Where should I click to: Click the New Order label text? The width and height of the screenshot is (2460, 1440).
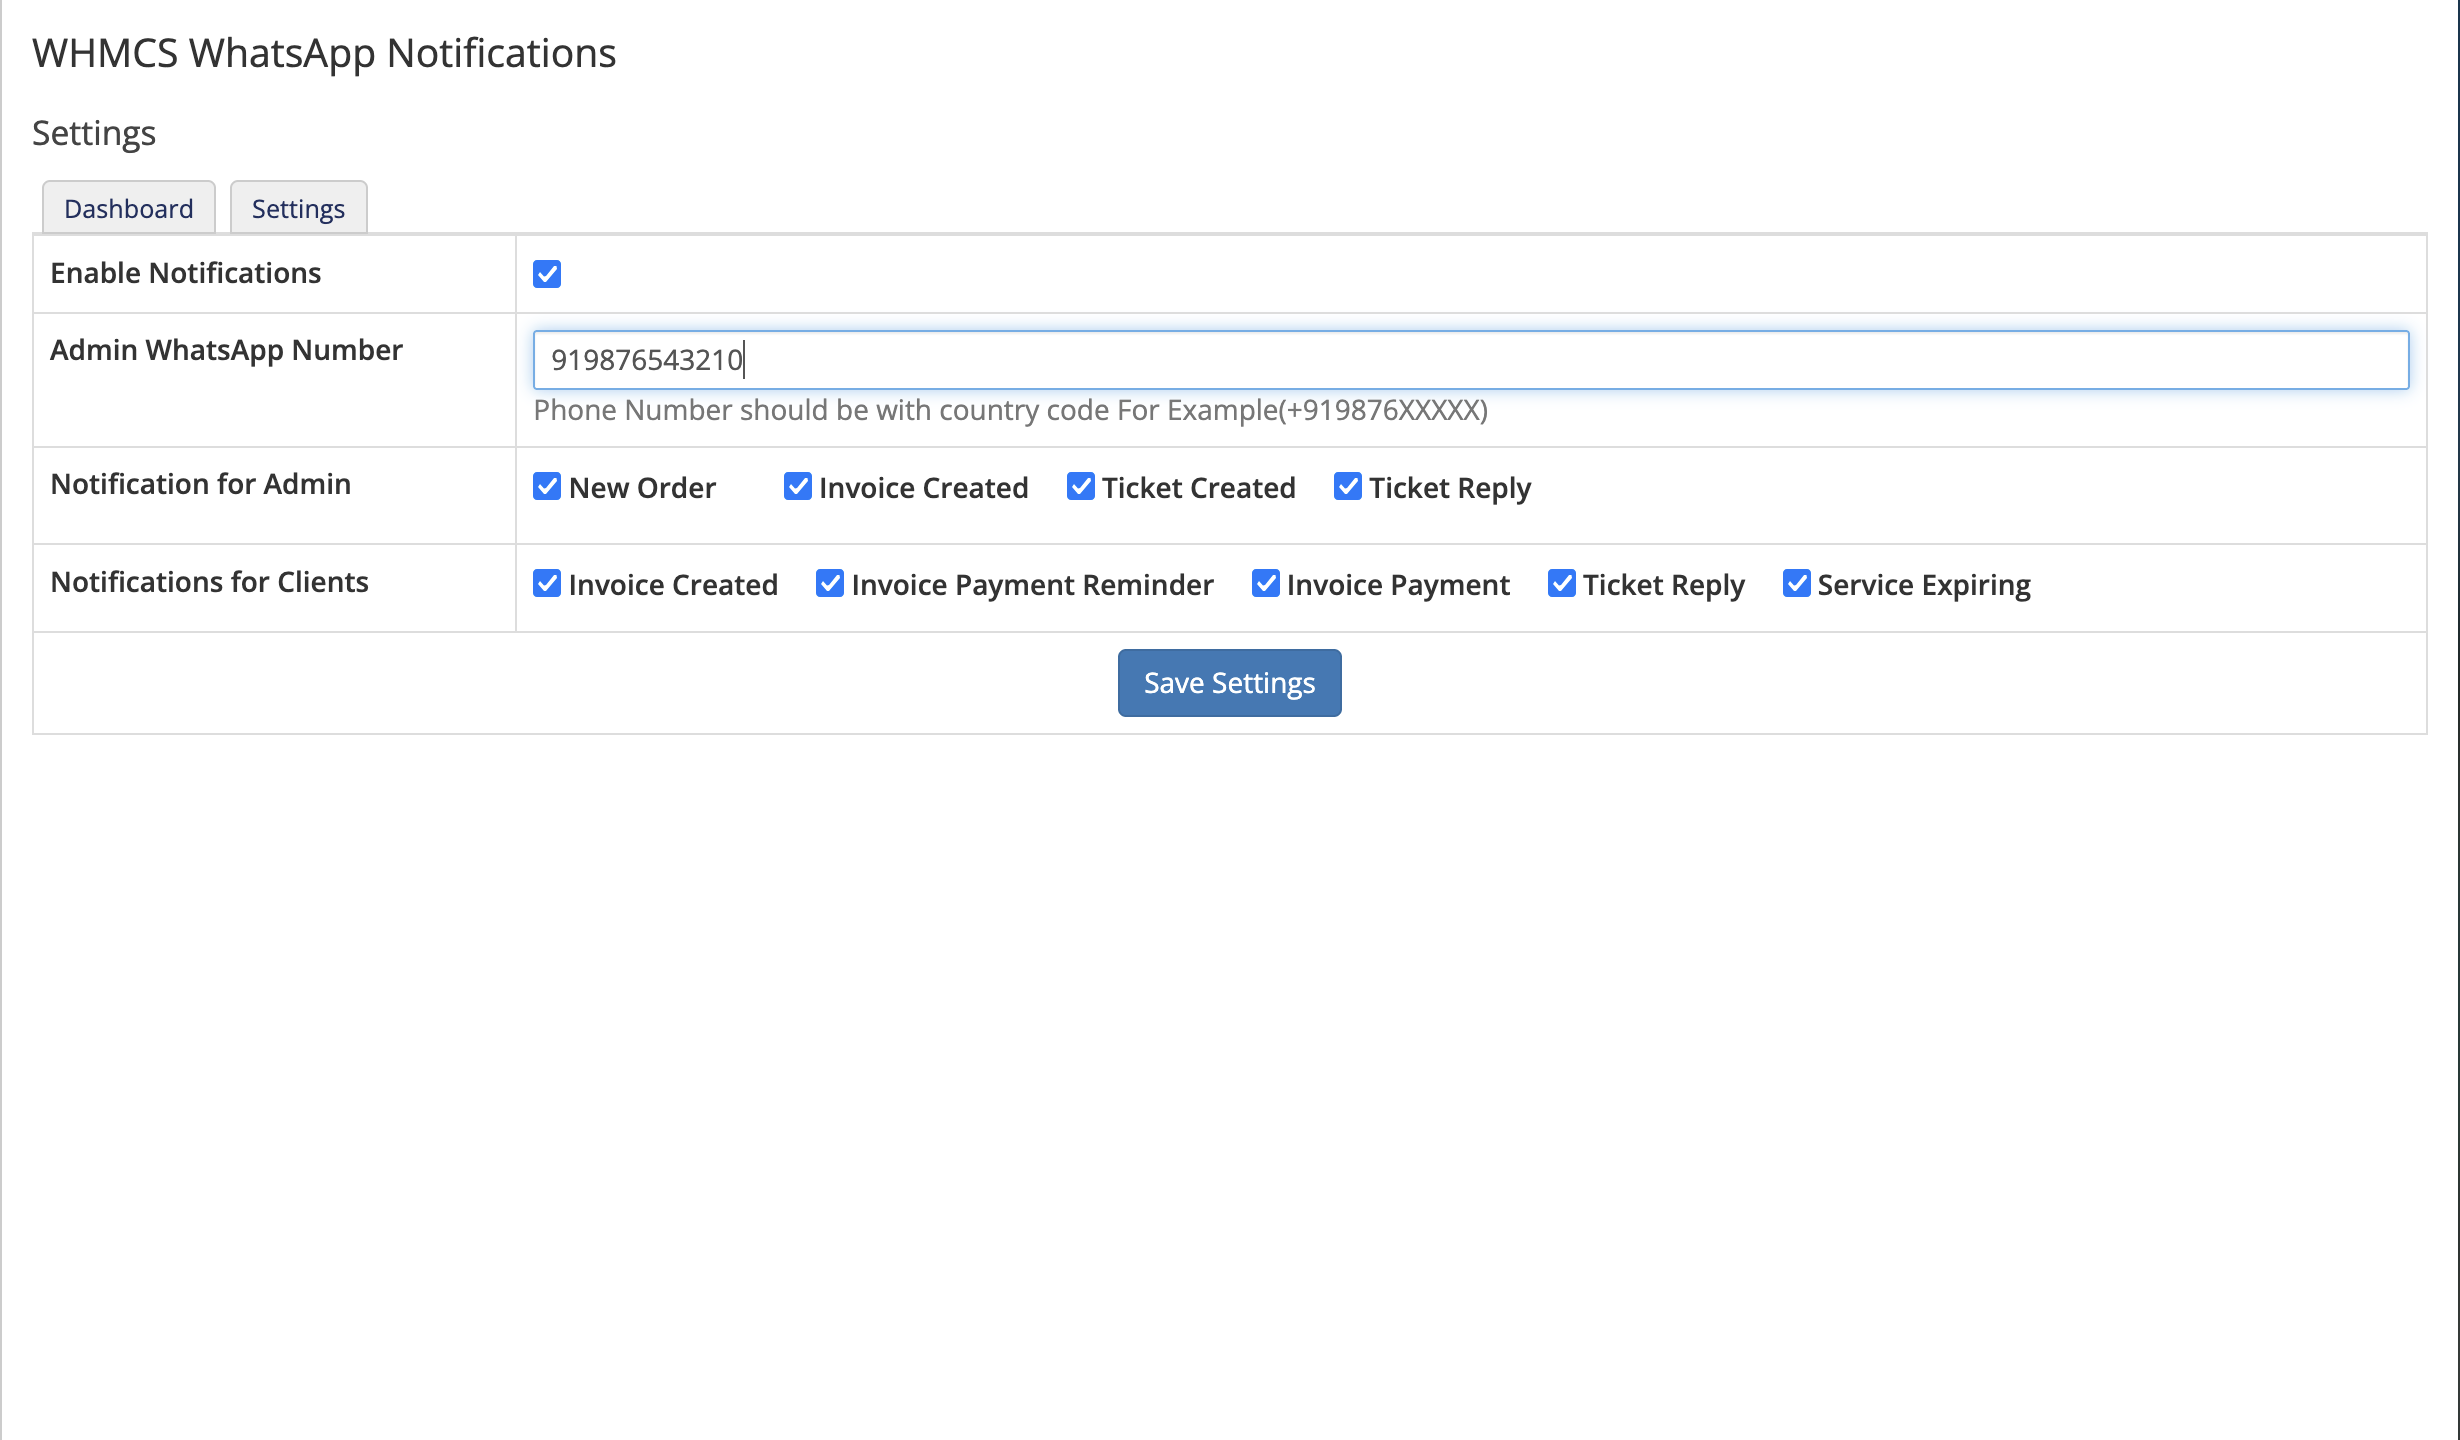642,488
